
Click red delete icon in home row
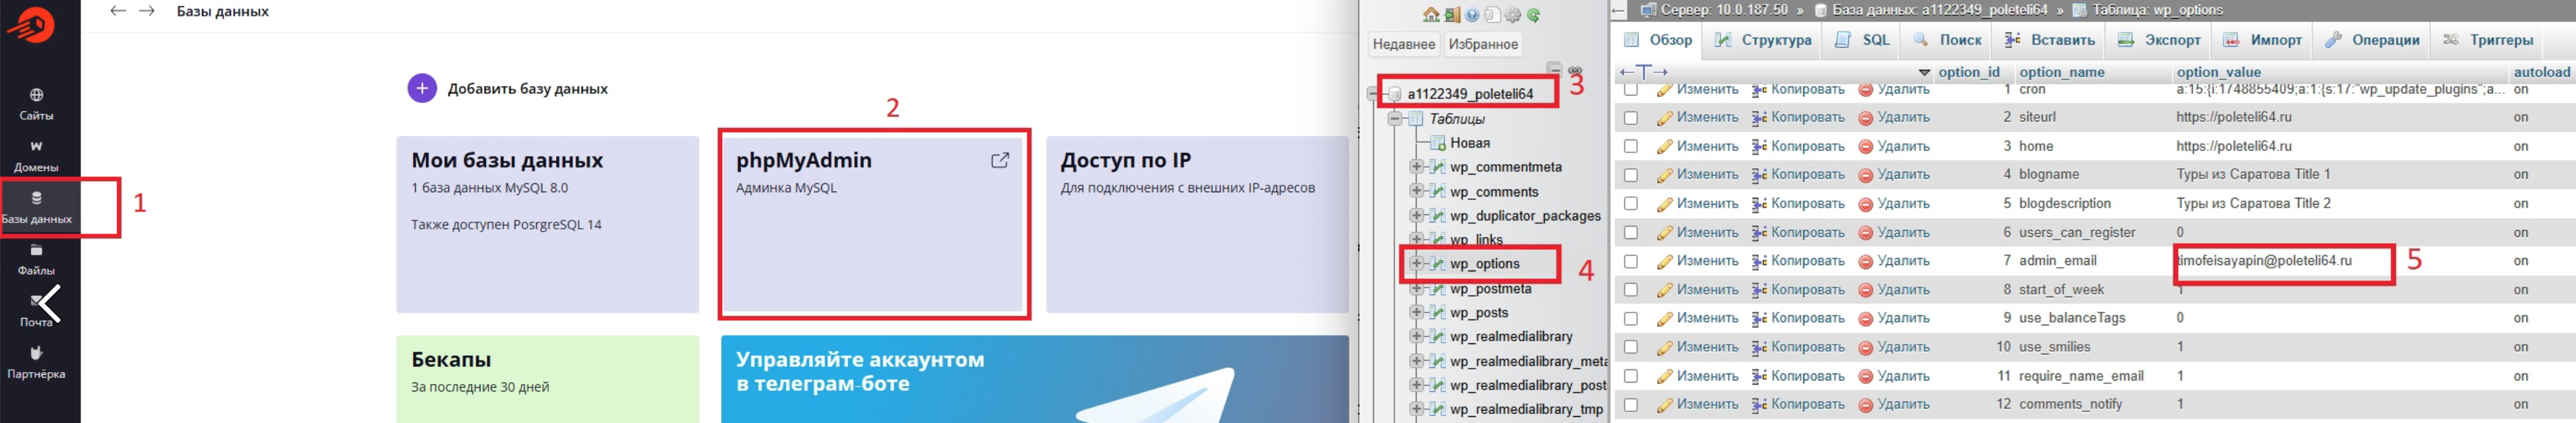point(1865,147)
